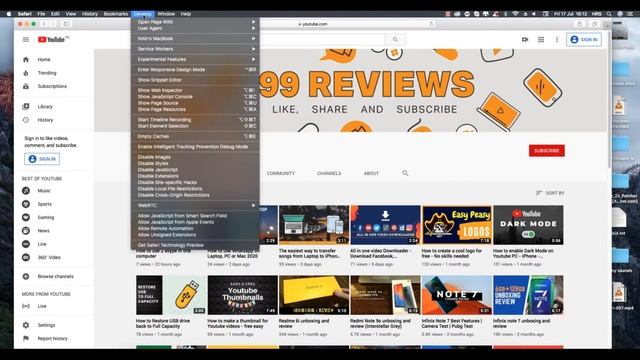Image resolution: width=640 pixels, height=360 pixels.
Task: Open Dark Mode video thumbnail
Action: pos(528,225)
